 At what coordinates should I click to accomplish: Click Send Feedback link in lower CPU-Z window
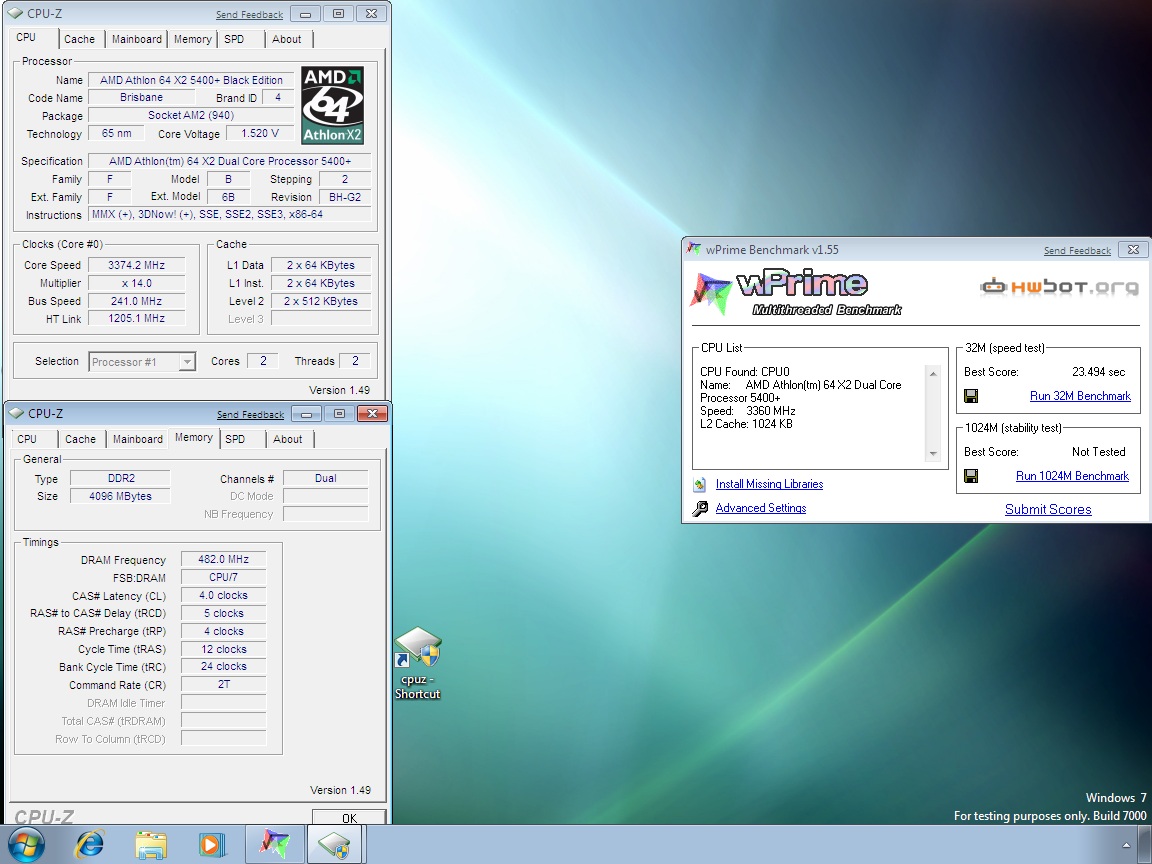pyautogui.click(x=250, y=414)
